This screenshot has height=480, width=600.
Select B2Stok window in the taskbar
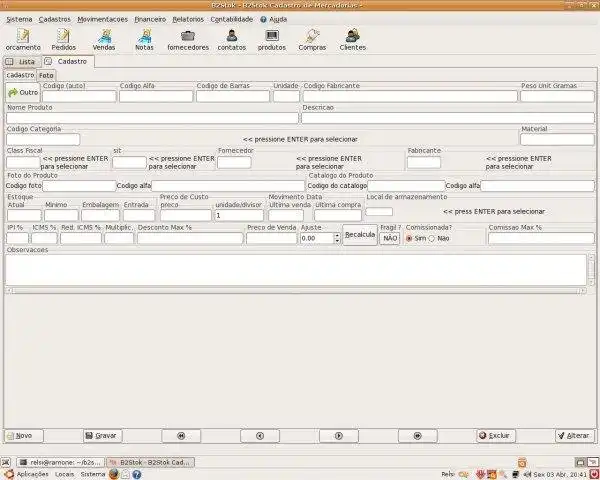150,462
